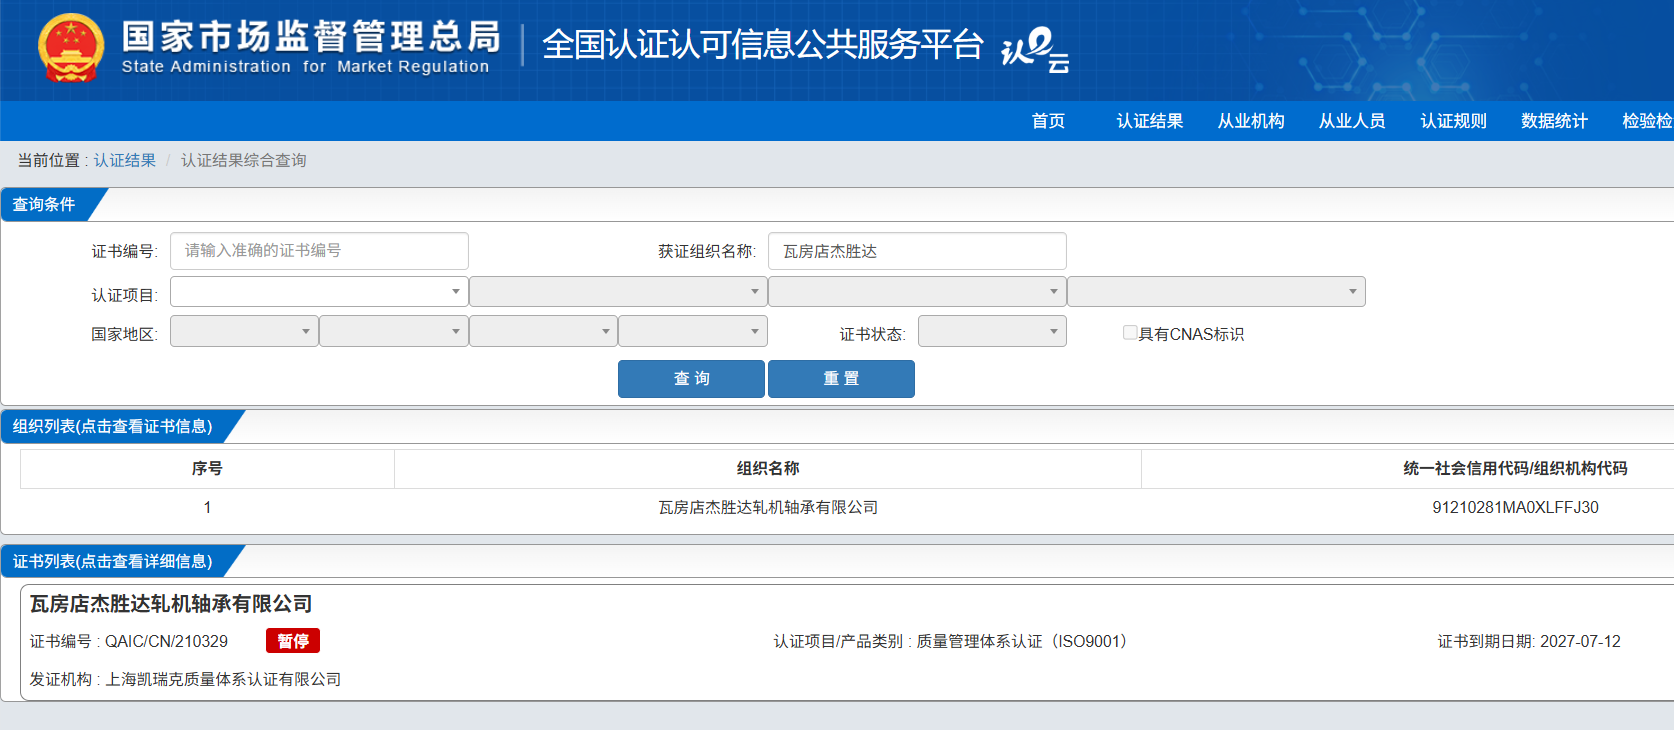Click issuing body 上海凯瑞克质量体系认证有限公司
This screenshot has width=1674, height=730.
pos(223,679)
